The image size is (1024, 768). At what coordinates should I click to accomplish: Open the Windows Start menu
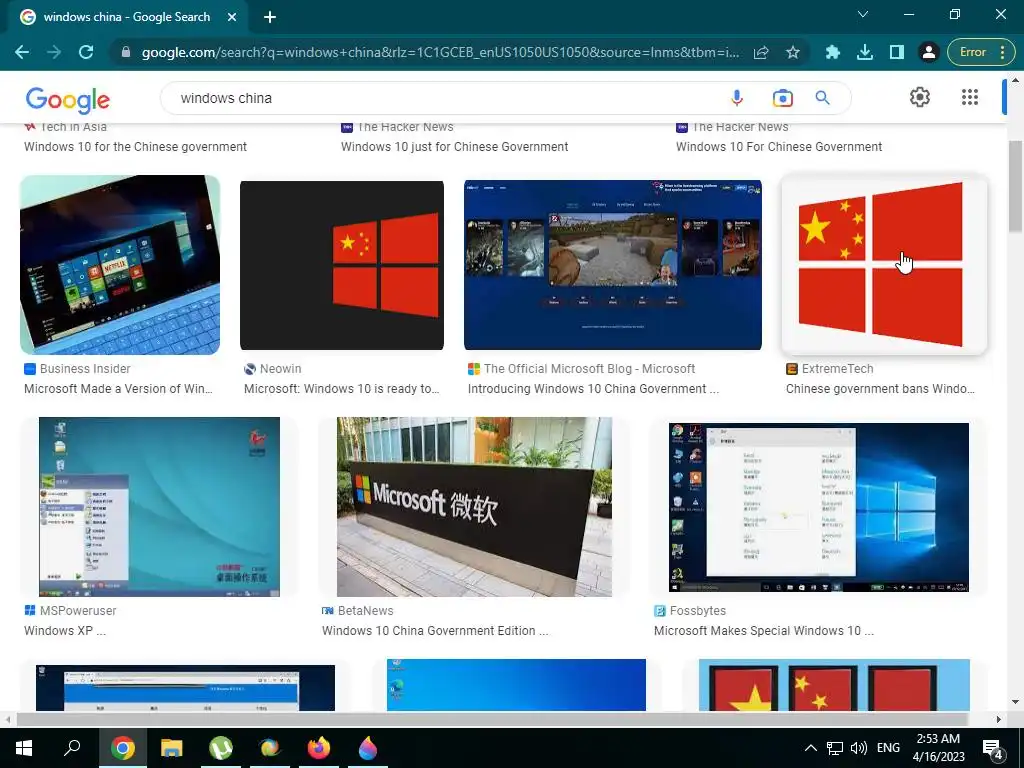[x=24, y=748]
